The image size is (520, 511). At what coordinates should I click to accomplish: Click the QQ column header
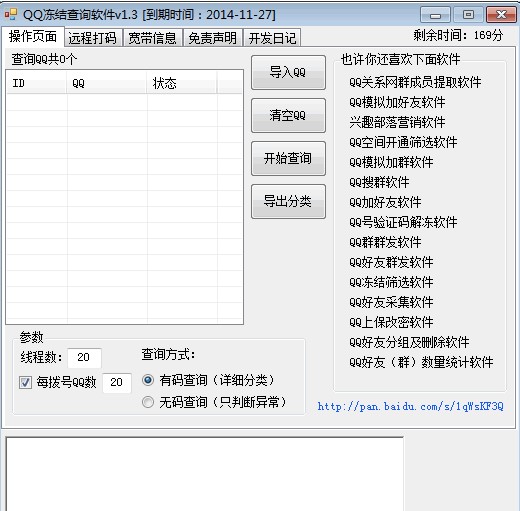(x=107, y=83)
